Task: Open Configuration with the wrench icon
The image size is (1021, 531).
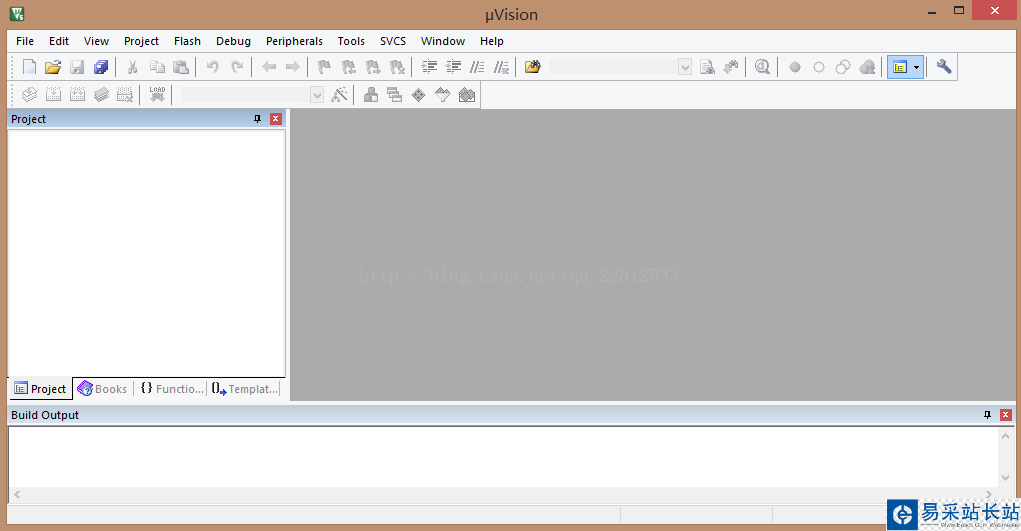Action: tap(944, 66)
